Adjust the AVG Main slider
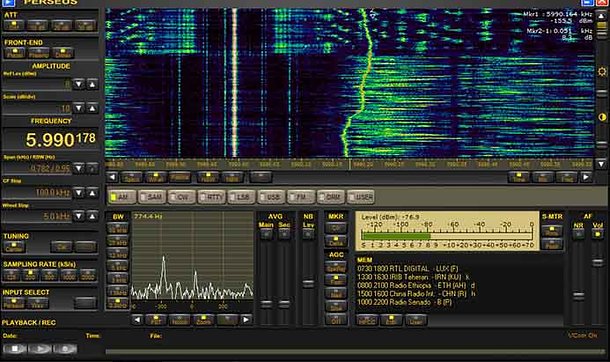Viewport: 610px width, 362px height. point(266,303)
